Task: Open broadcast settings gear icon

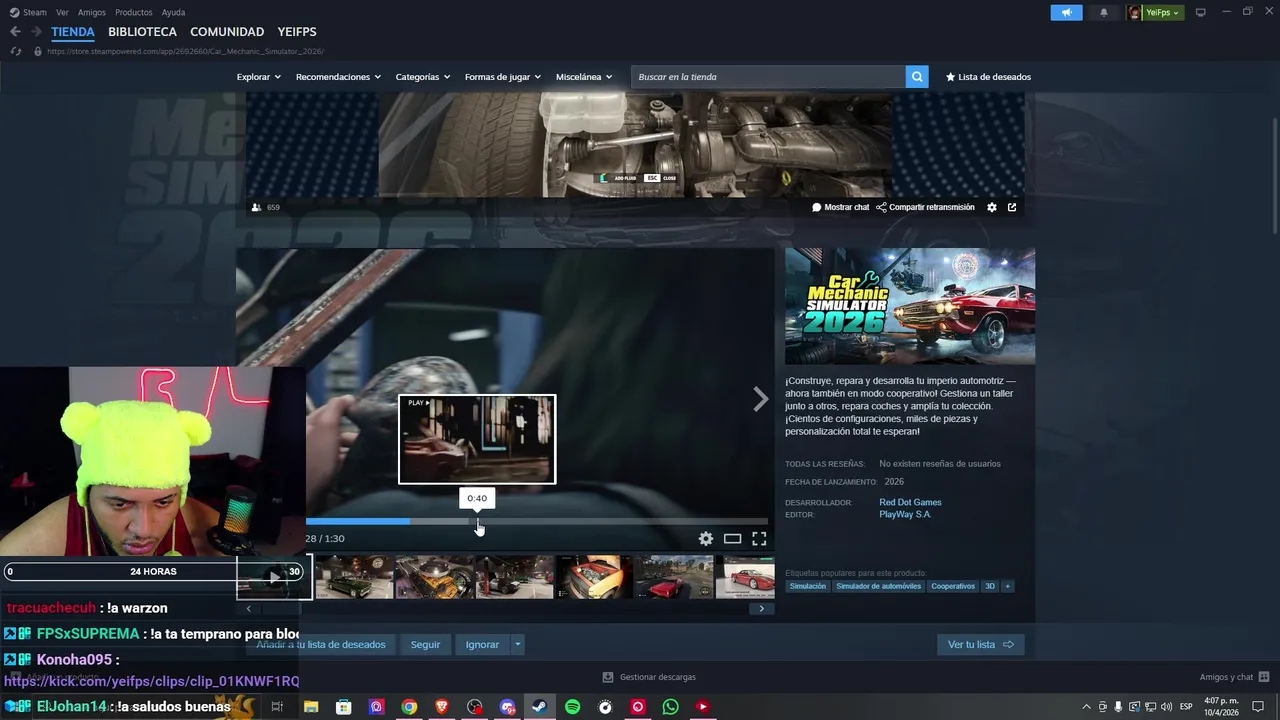Action: [992, 207]
